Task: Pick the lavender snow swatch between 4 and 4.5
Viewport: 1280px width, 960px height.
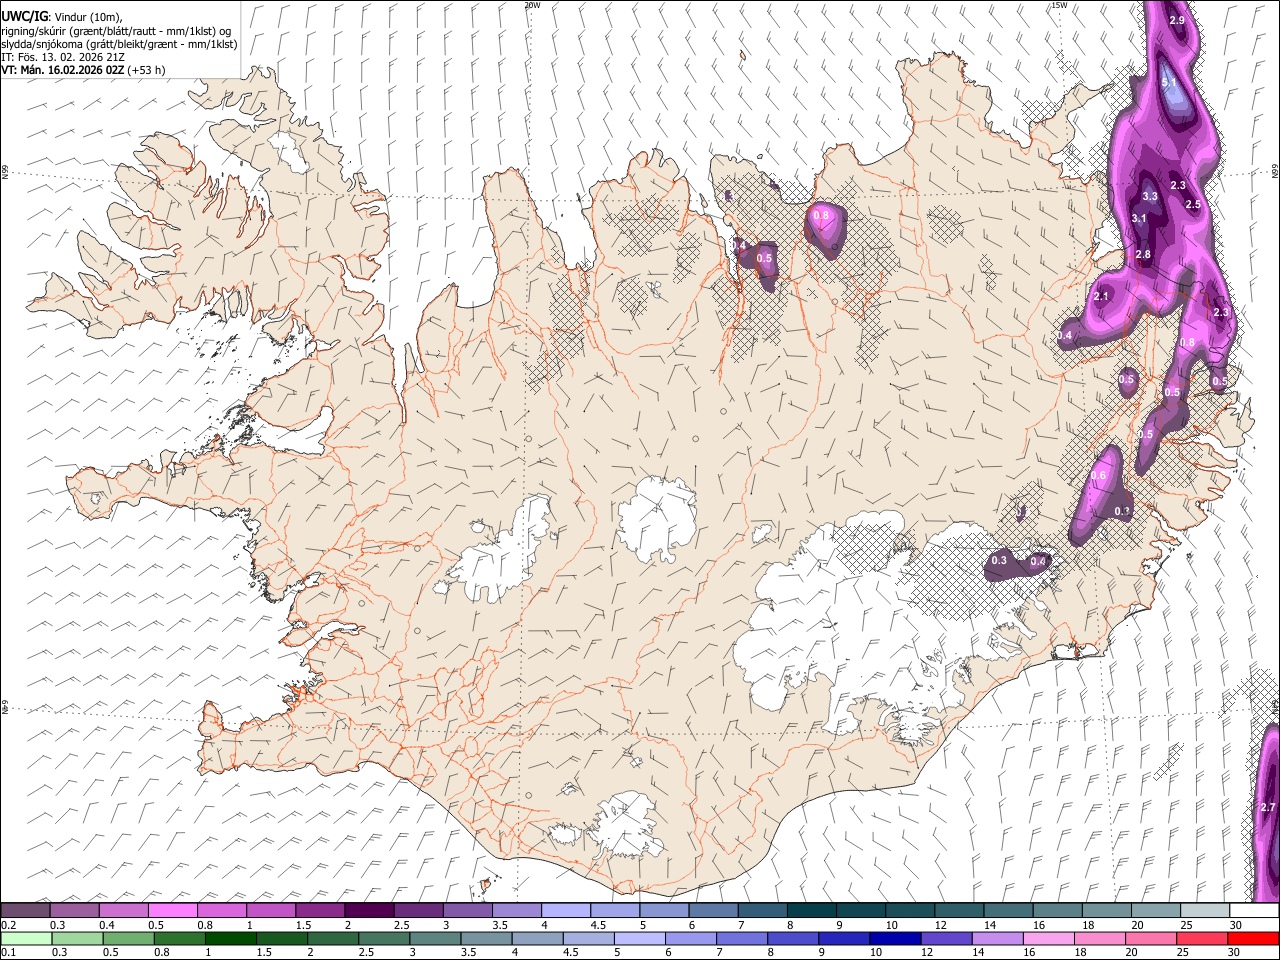Action: (565, 911)
